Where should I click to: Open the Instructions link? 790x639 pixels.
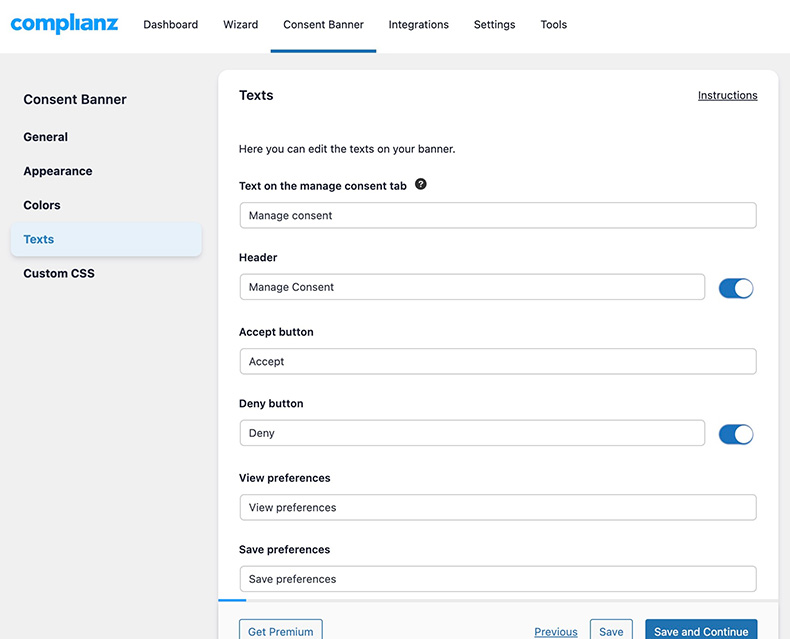728,95
